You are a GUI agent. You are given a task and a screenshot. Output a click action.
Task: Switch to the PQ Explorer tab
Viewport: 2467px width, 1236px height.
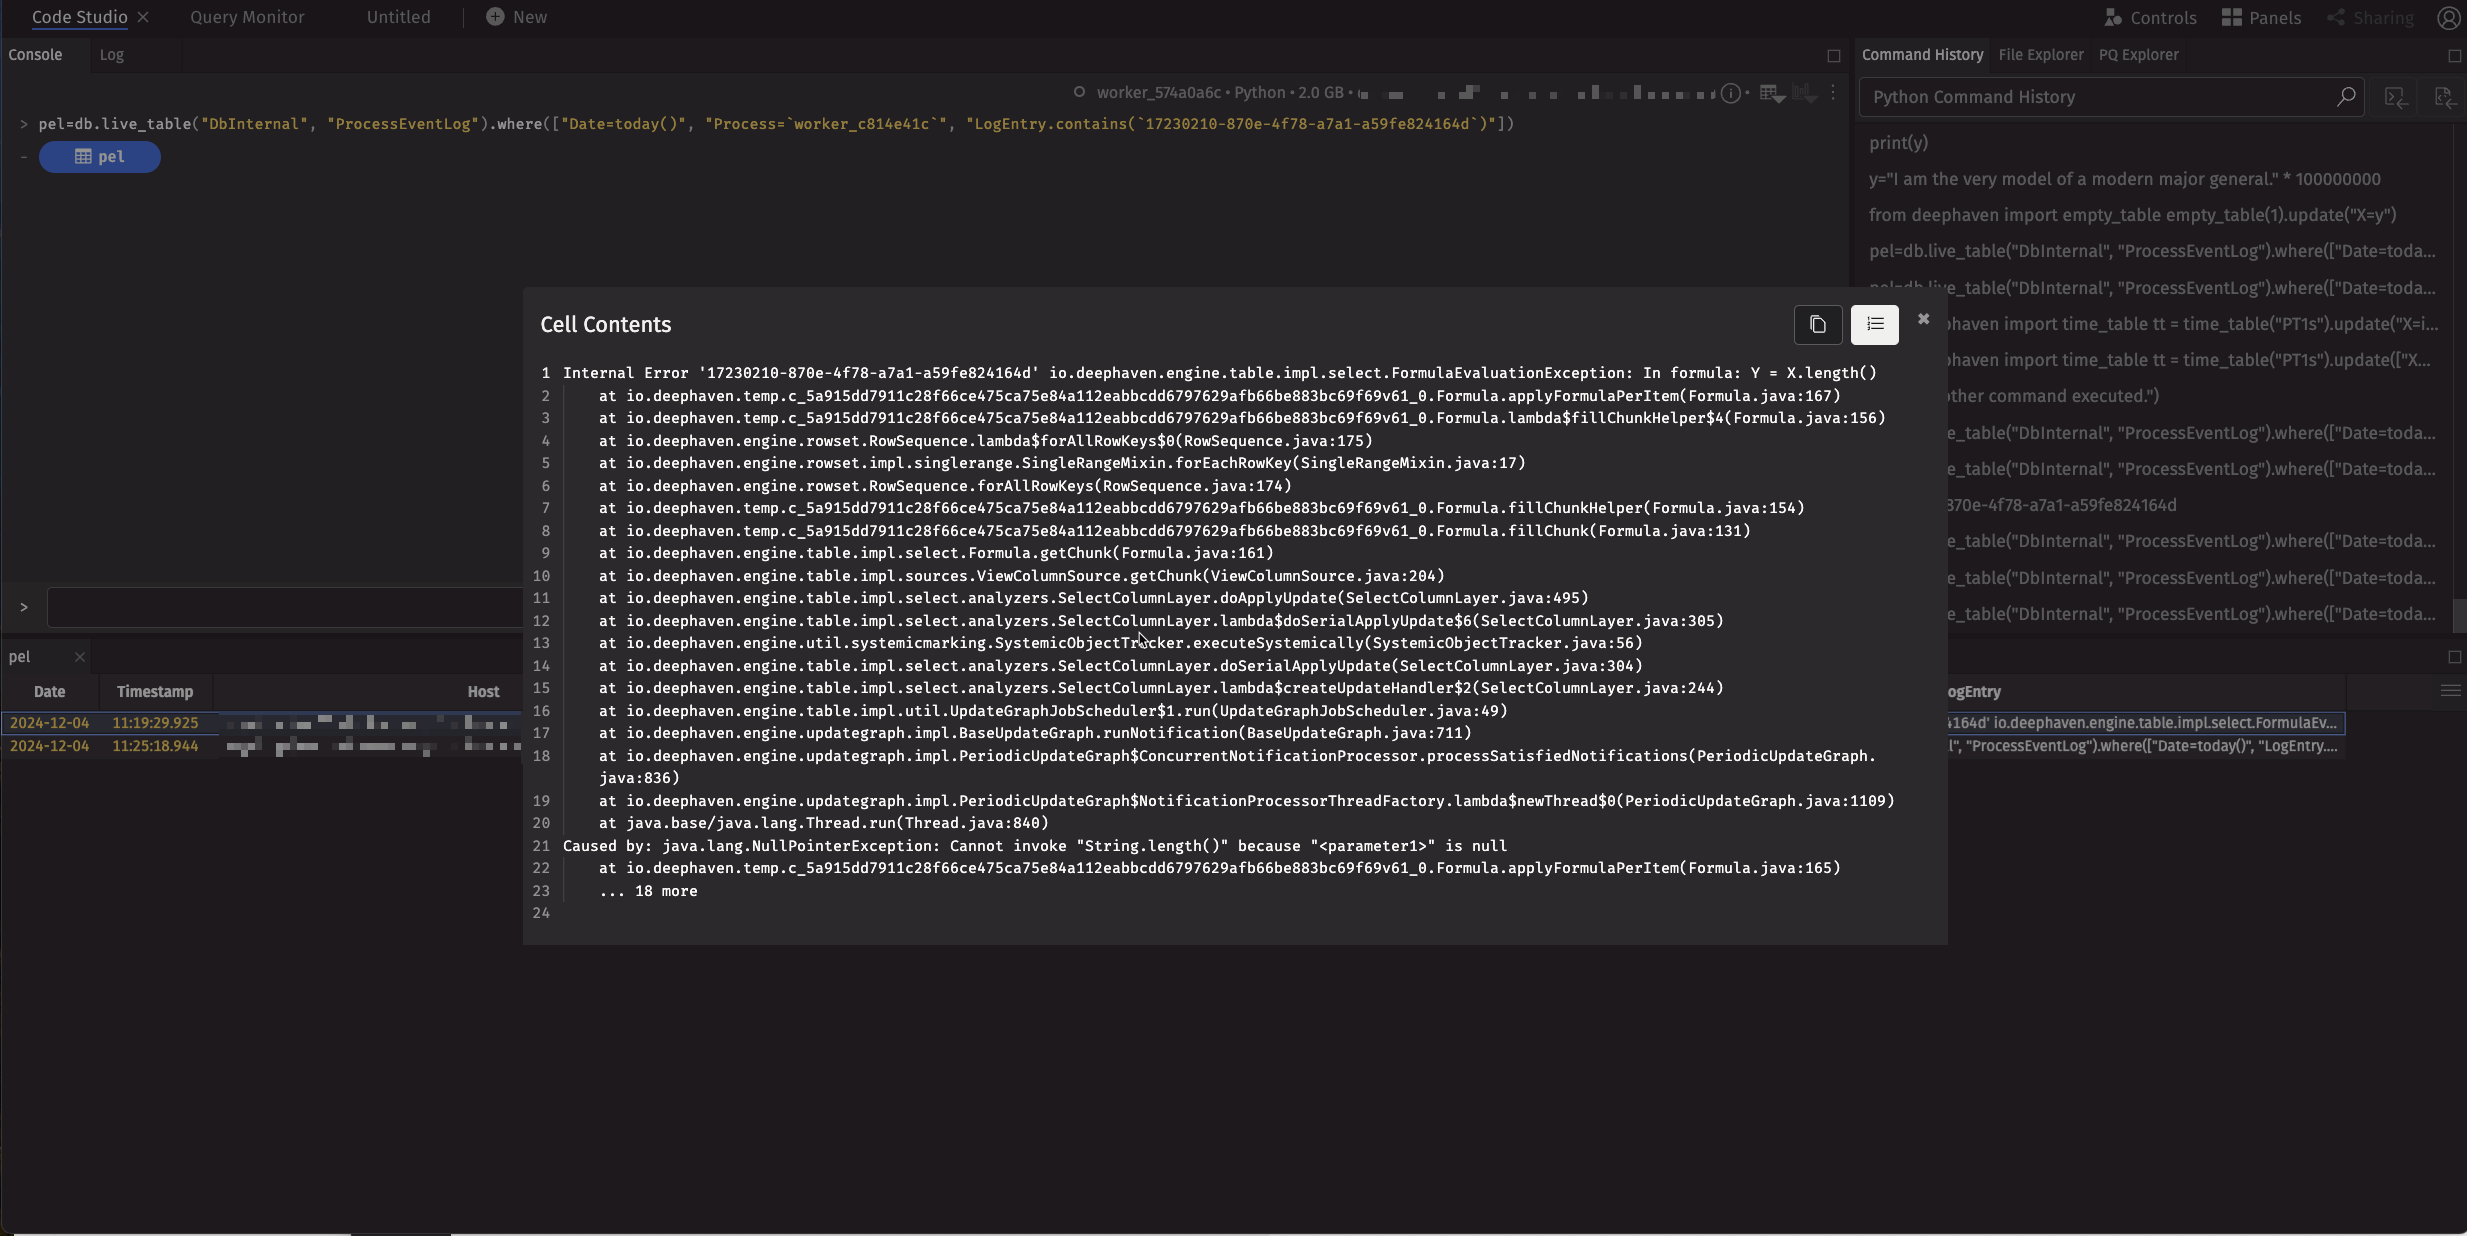click(x=2138, y=55)
